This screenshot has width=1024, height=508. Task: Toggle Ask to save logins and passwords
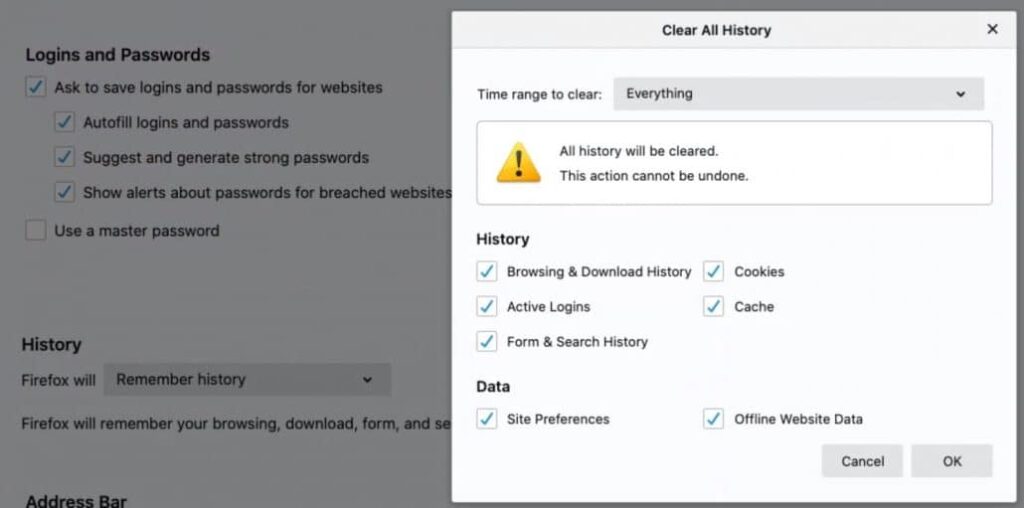[x=36, y=88]
